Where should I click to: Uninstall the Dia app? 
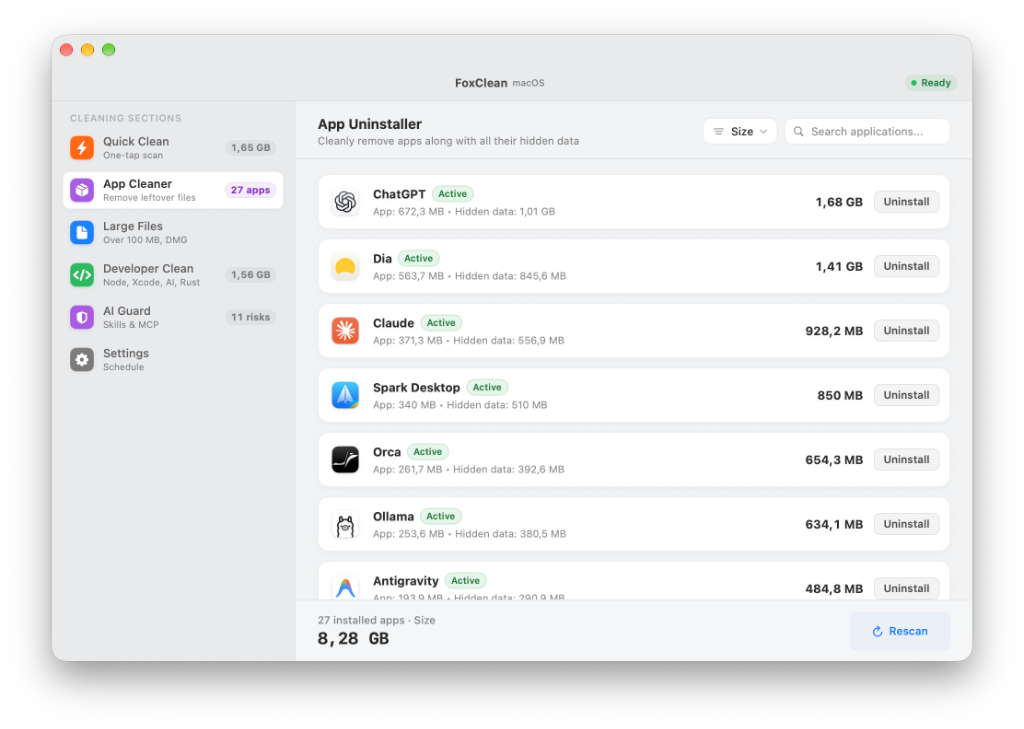(906, 267)
